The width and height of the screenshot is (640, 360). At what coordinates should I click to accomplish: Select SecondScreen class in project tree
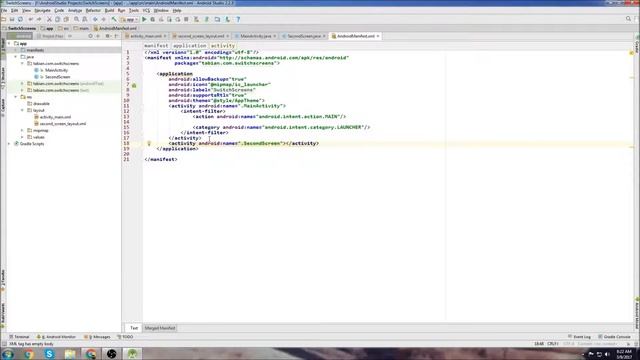pyautogui.click(x=58, y=77)
